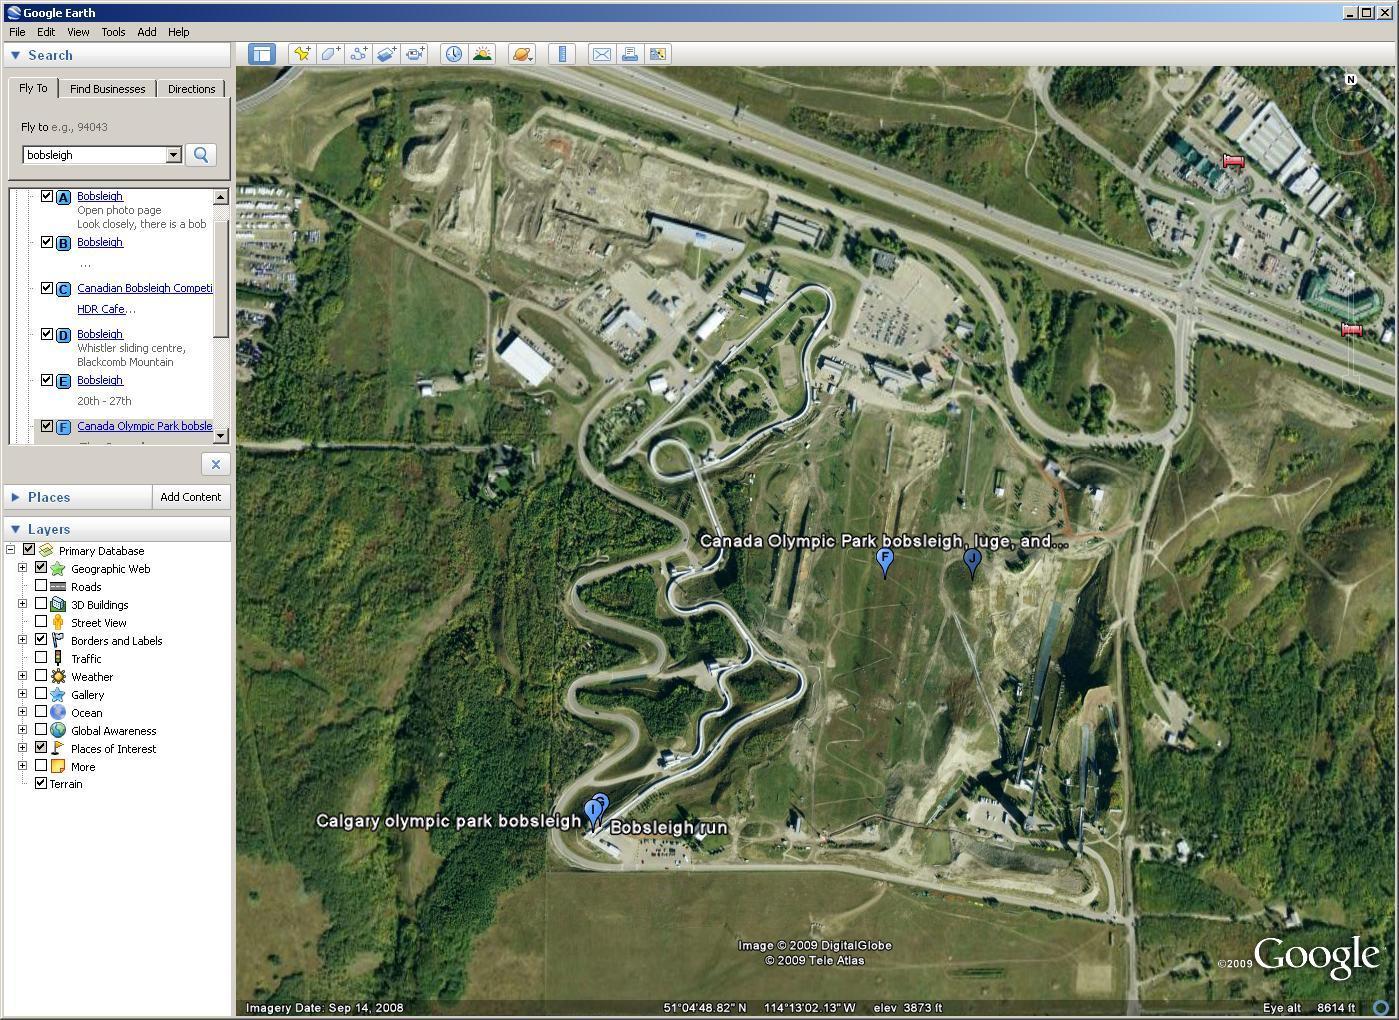
Task: Expand the Gallery layer node
Action: pos(22,694)
